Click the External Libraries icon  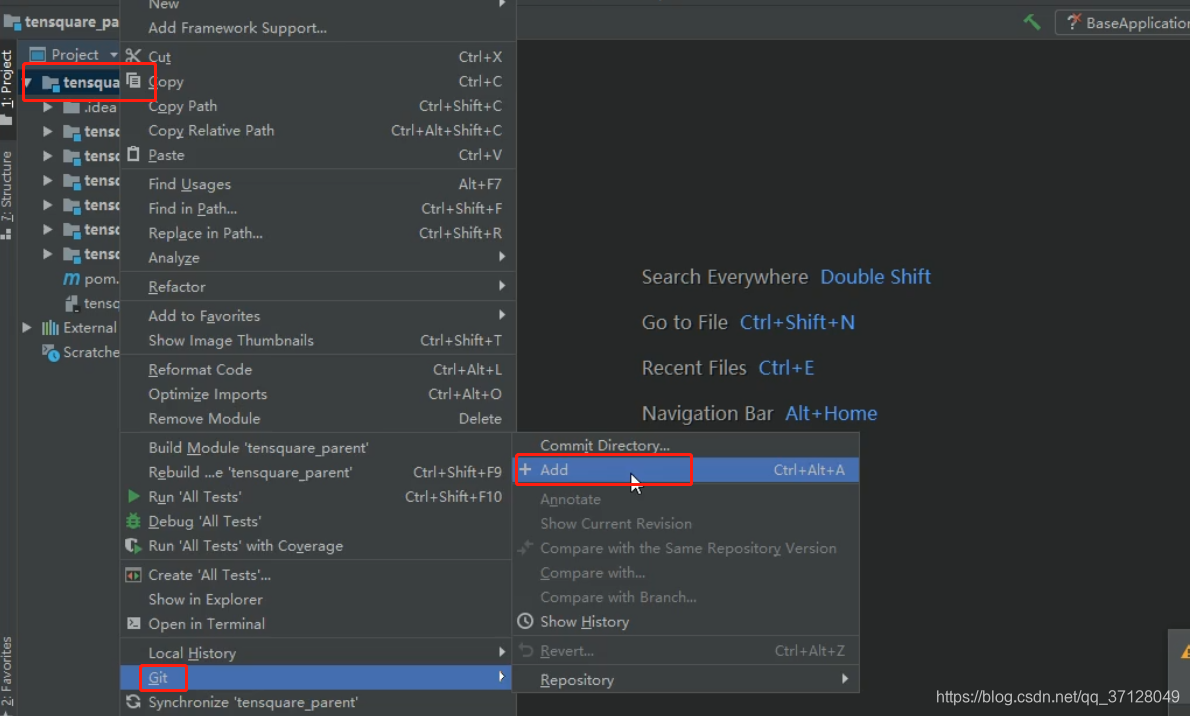point(51,327)
